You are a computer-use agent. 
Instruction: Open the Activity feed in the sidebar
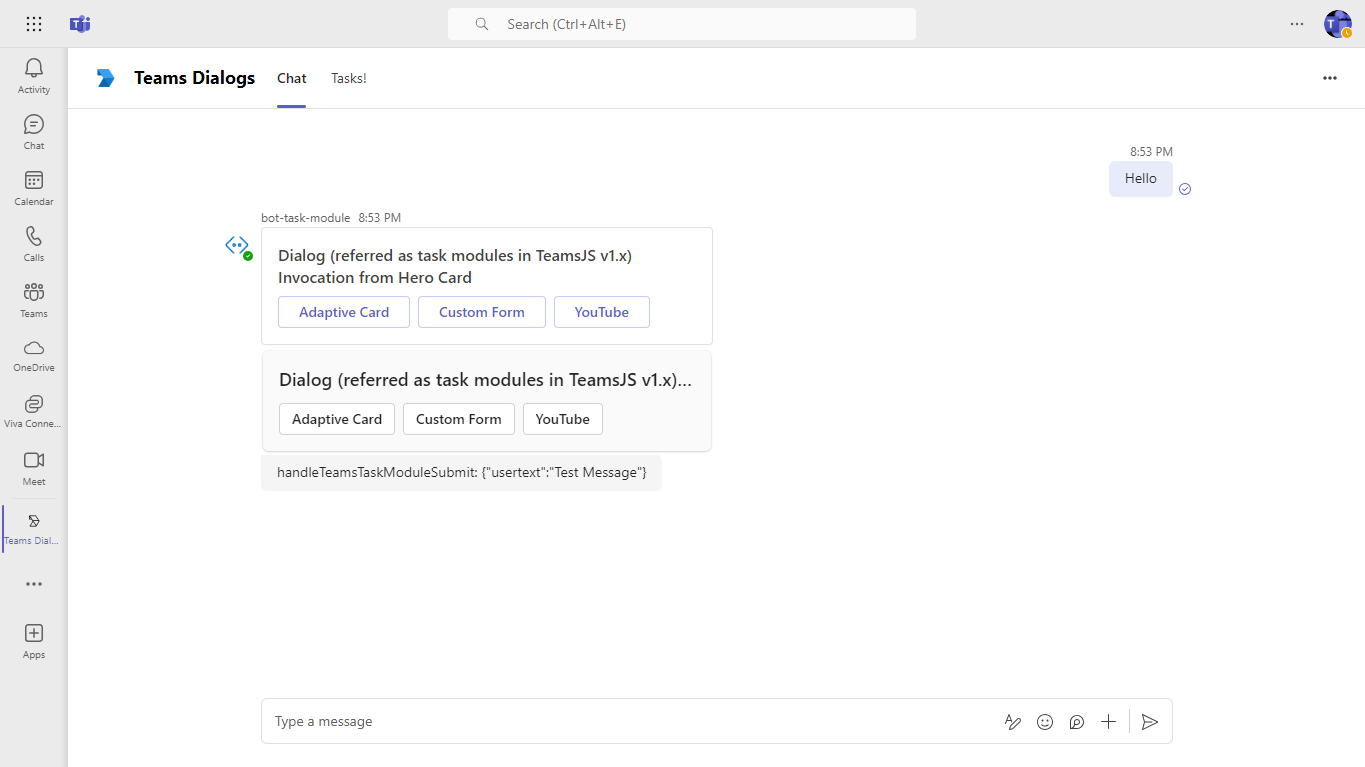33,75
